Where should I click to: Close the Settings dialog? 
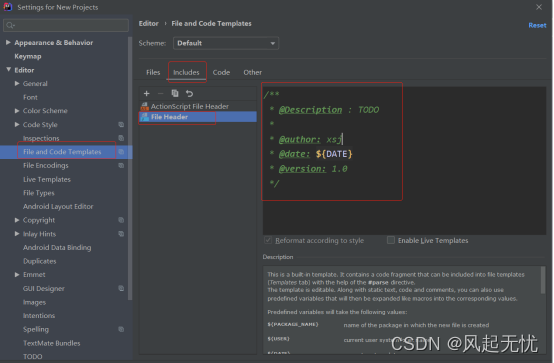pos(539,7)
